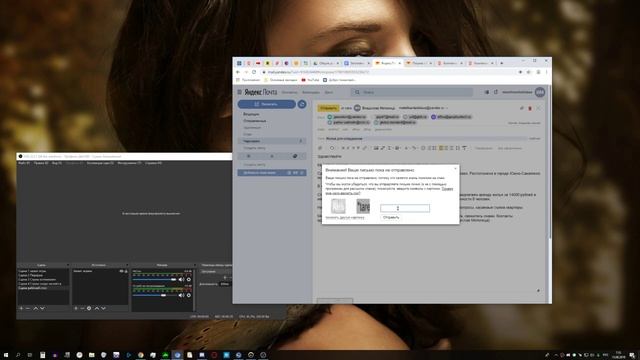Refresh the mailbox with the round button
Viewport: 640px width, 360px height.
click(x=302, y=104)
